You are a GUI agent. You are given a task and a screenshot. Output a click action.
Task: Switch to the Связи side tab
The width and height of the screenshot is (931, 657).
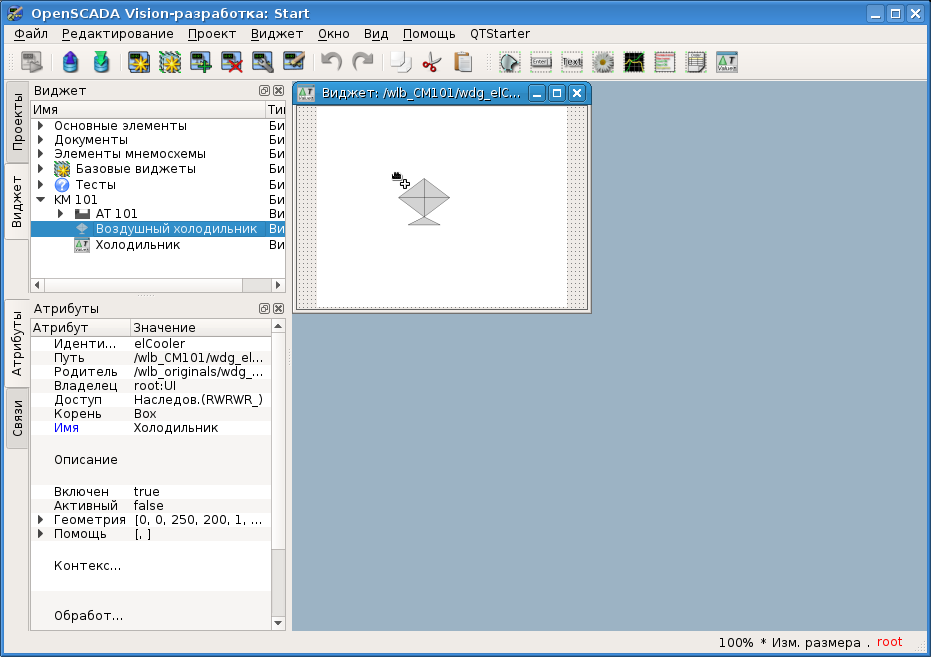click(x=17, y=418)
